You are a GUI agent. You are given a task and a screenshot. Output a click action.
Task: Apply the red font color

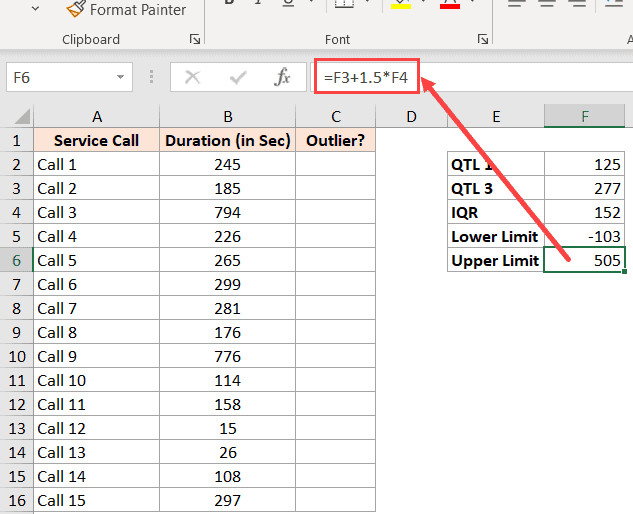449,5
